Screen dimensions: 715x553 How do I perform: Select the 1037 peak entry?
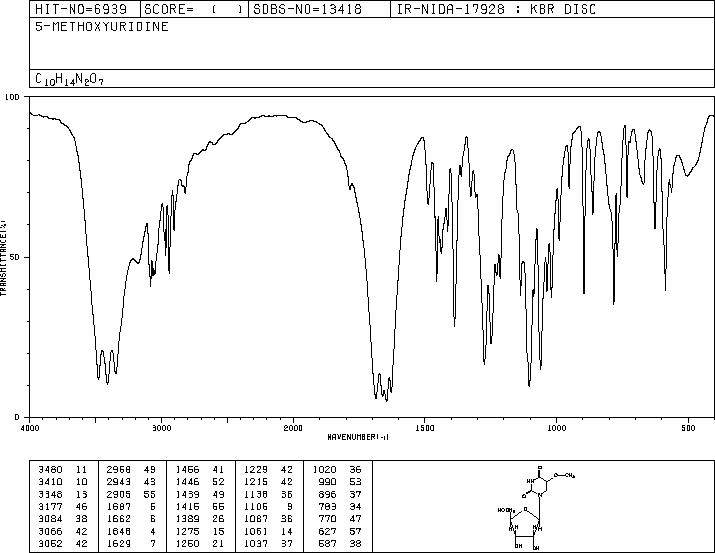click(268, 543)
